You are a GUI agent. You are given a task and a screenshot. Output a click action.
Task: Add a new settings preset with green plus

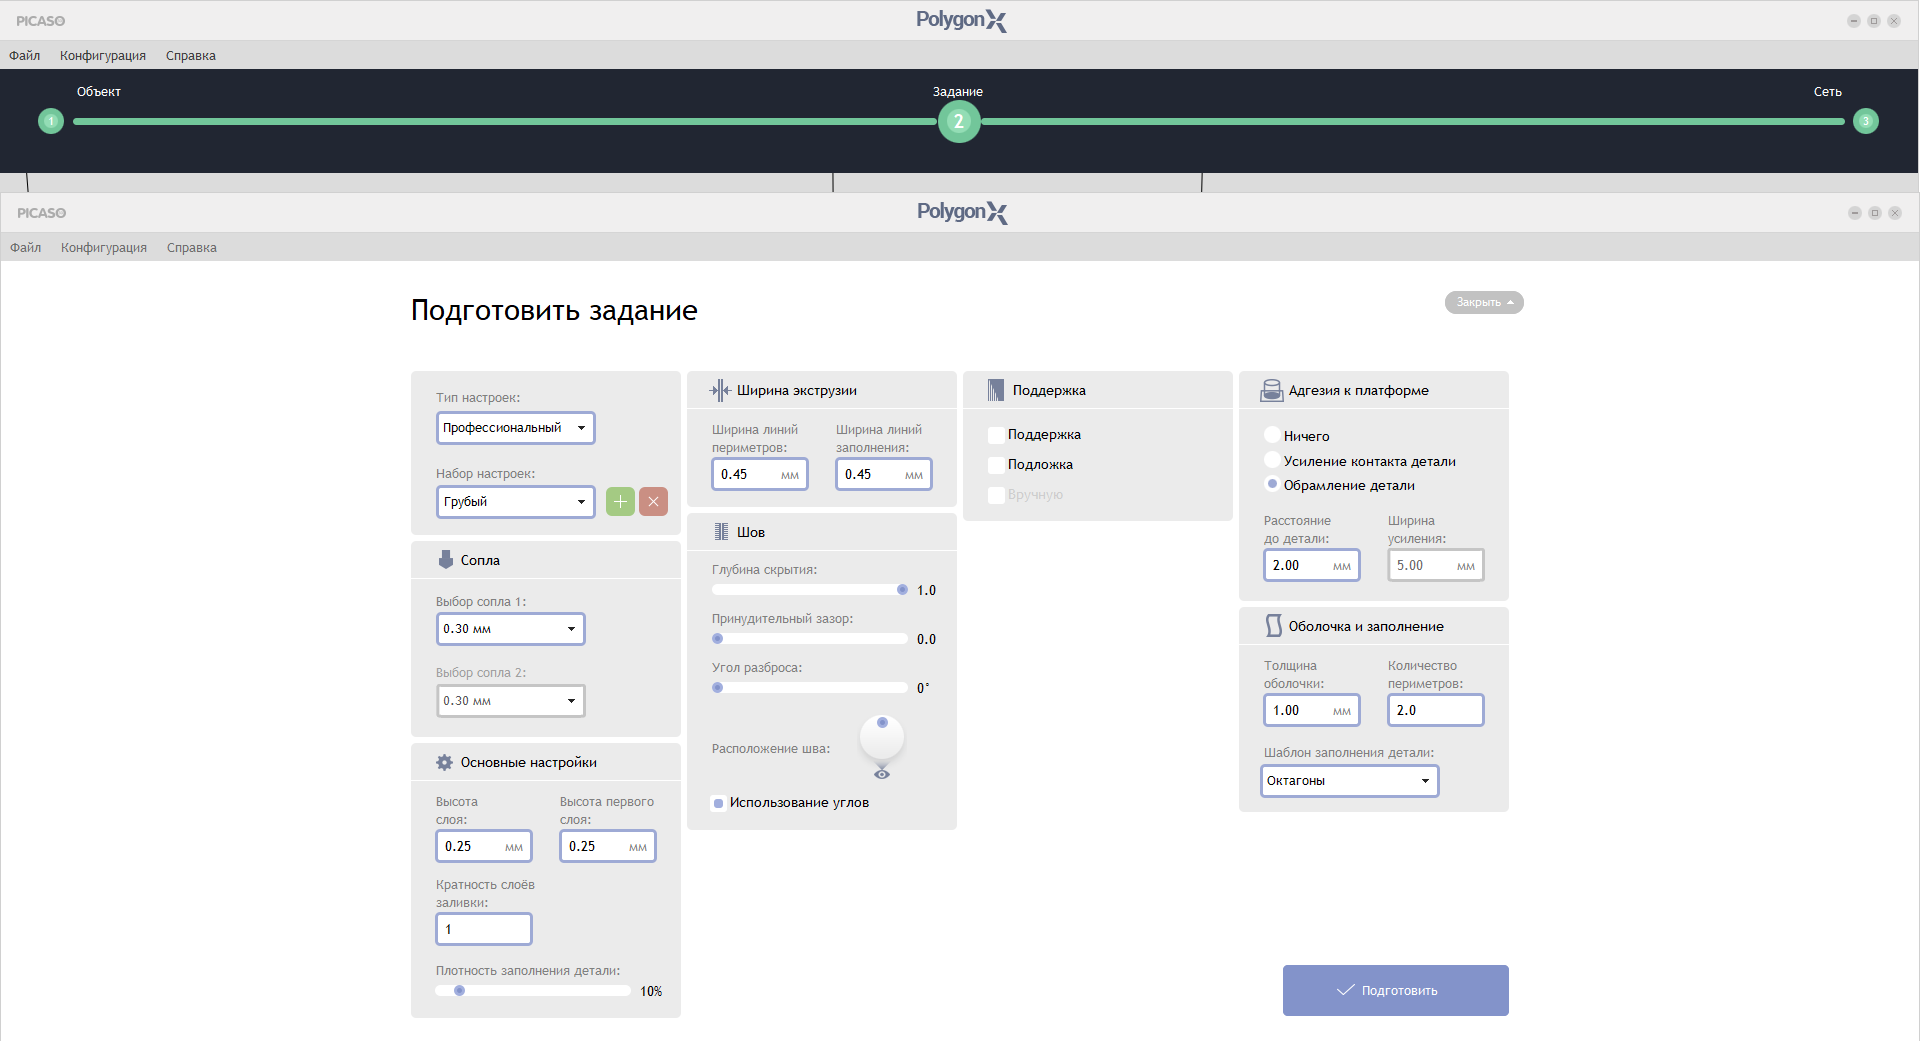[x=620, y=501]
